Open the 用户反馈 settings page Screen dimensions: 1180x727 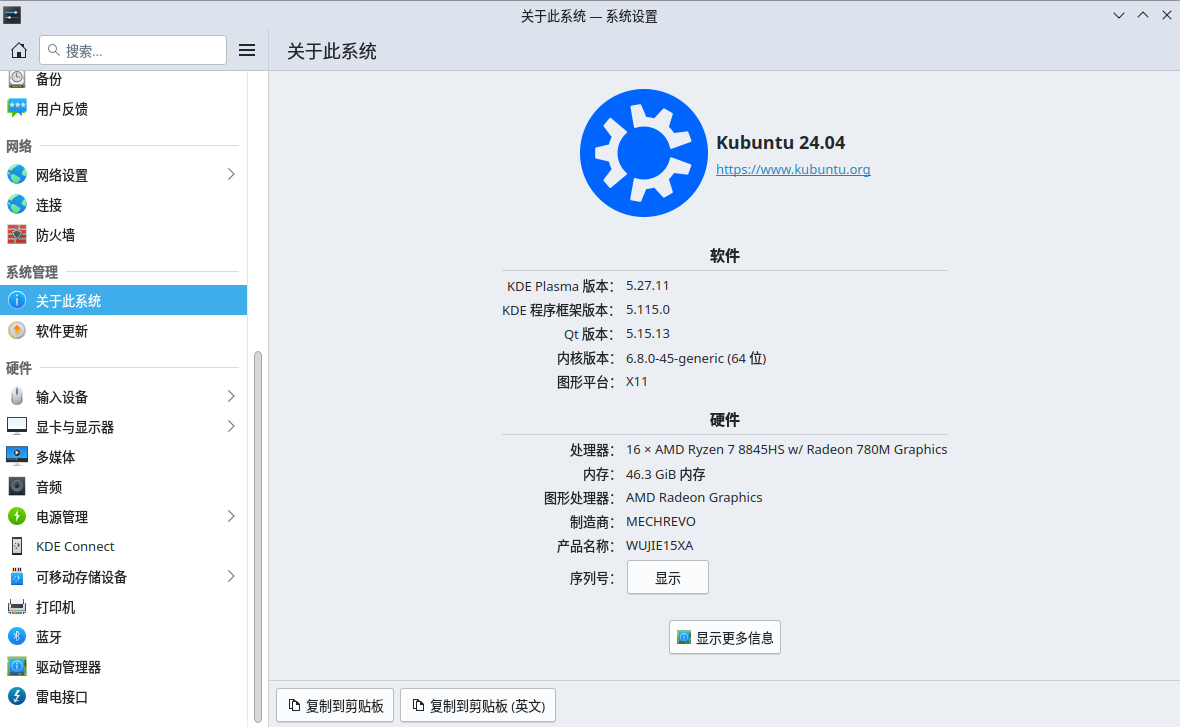pos(123,108)
